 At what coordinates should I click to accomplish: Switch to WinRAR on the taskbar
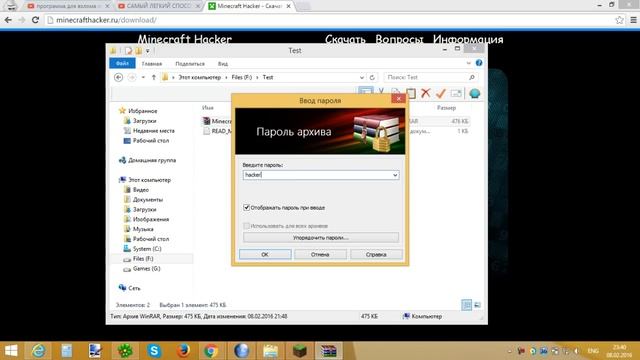point(329,351)
